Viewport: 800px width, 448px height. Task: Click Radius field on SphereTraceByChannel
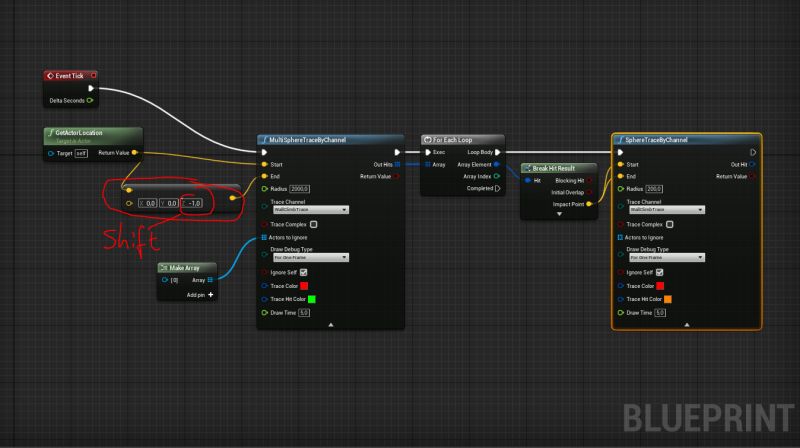point(654,189)
